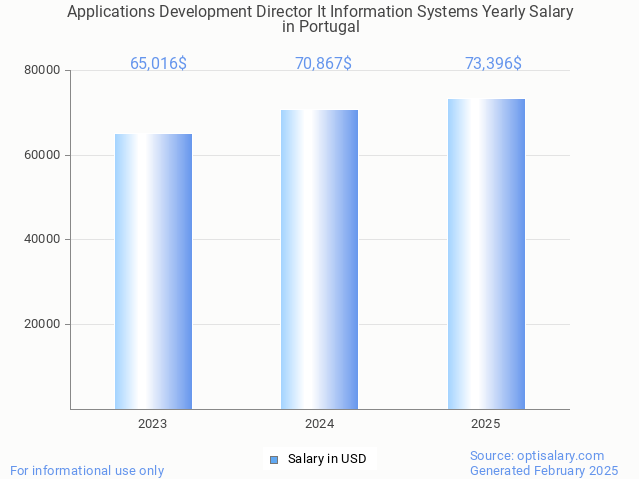The height and width of the screenshot is (479, 639).
Task: Select the 73,396$ value label
Action: click(493, 64)
